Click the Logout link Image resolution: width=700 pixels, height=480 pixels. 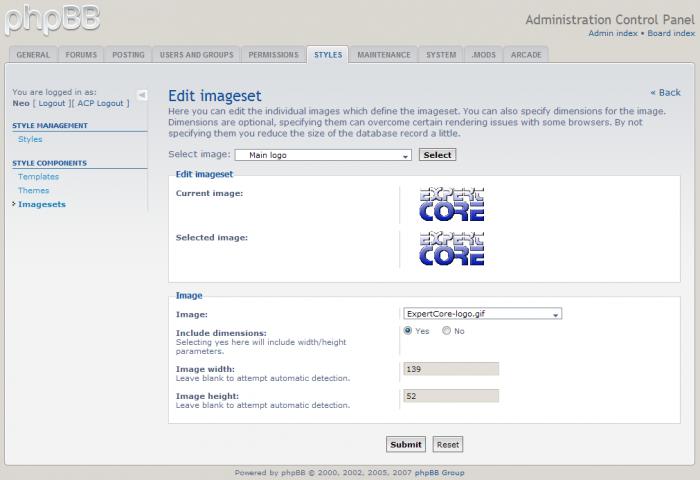click(x=52, y=103)
